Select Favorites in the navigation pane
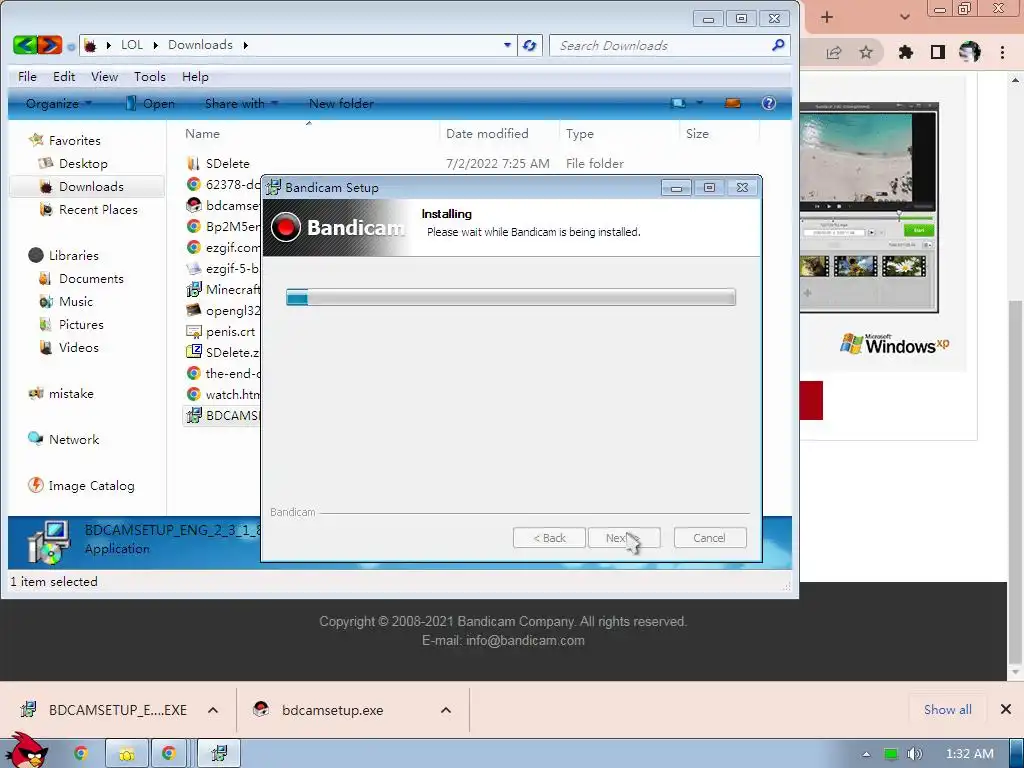Screen dimensions: 1024x768 [74, 140]
